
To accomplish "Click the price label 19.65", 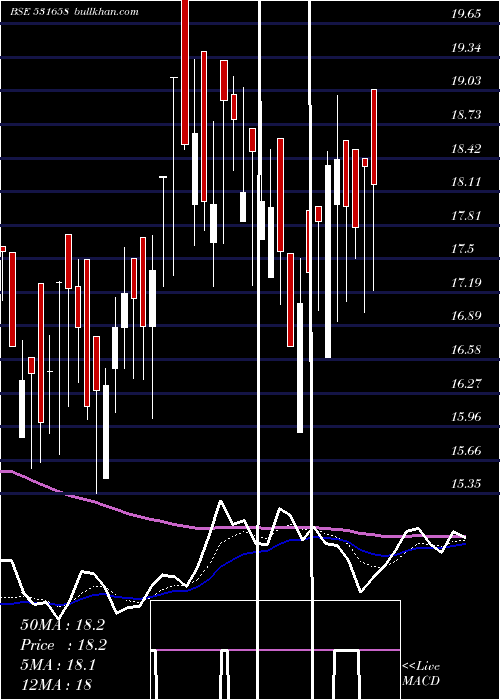I will pos(466,14).
